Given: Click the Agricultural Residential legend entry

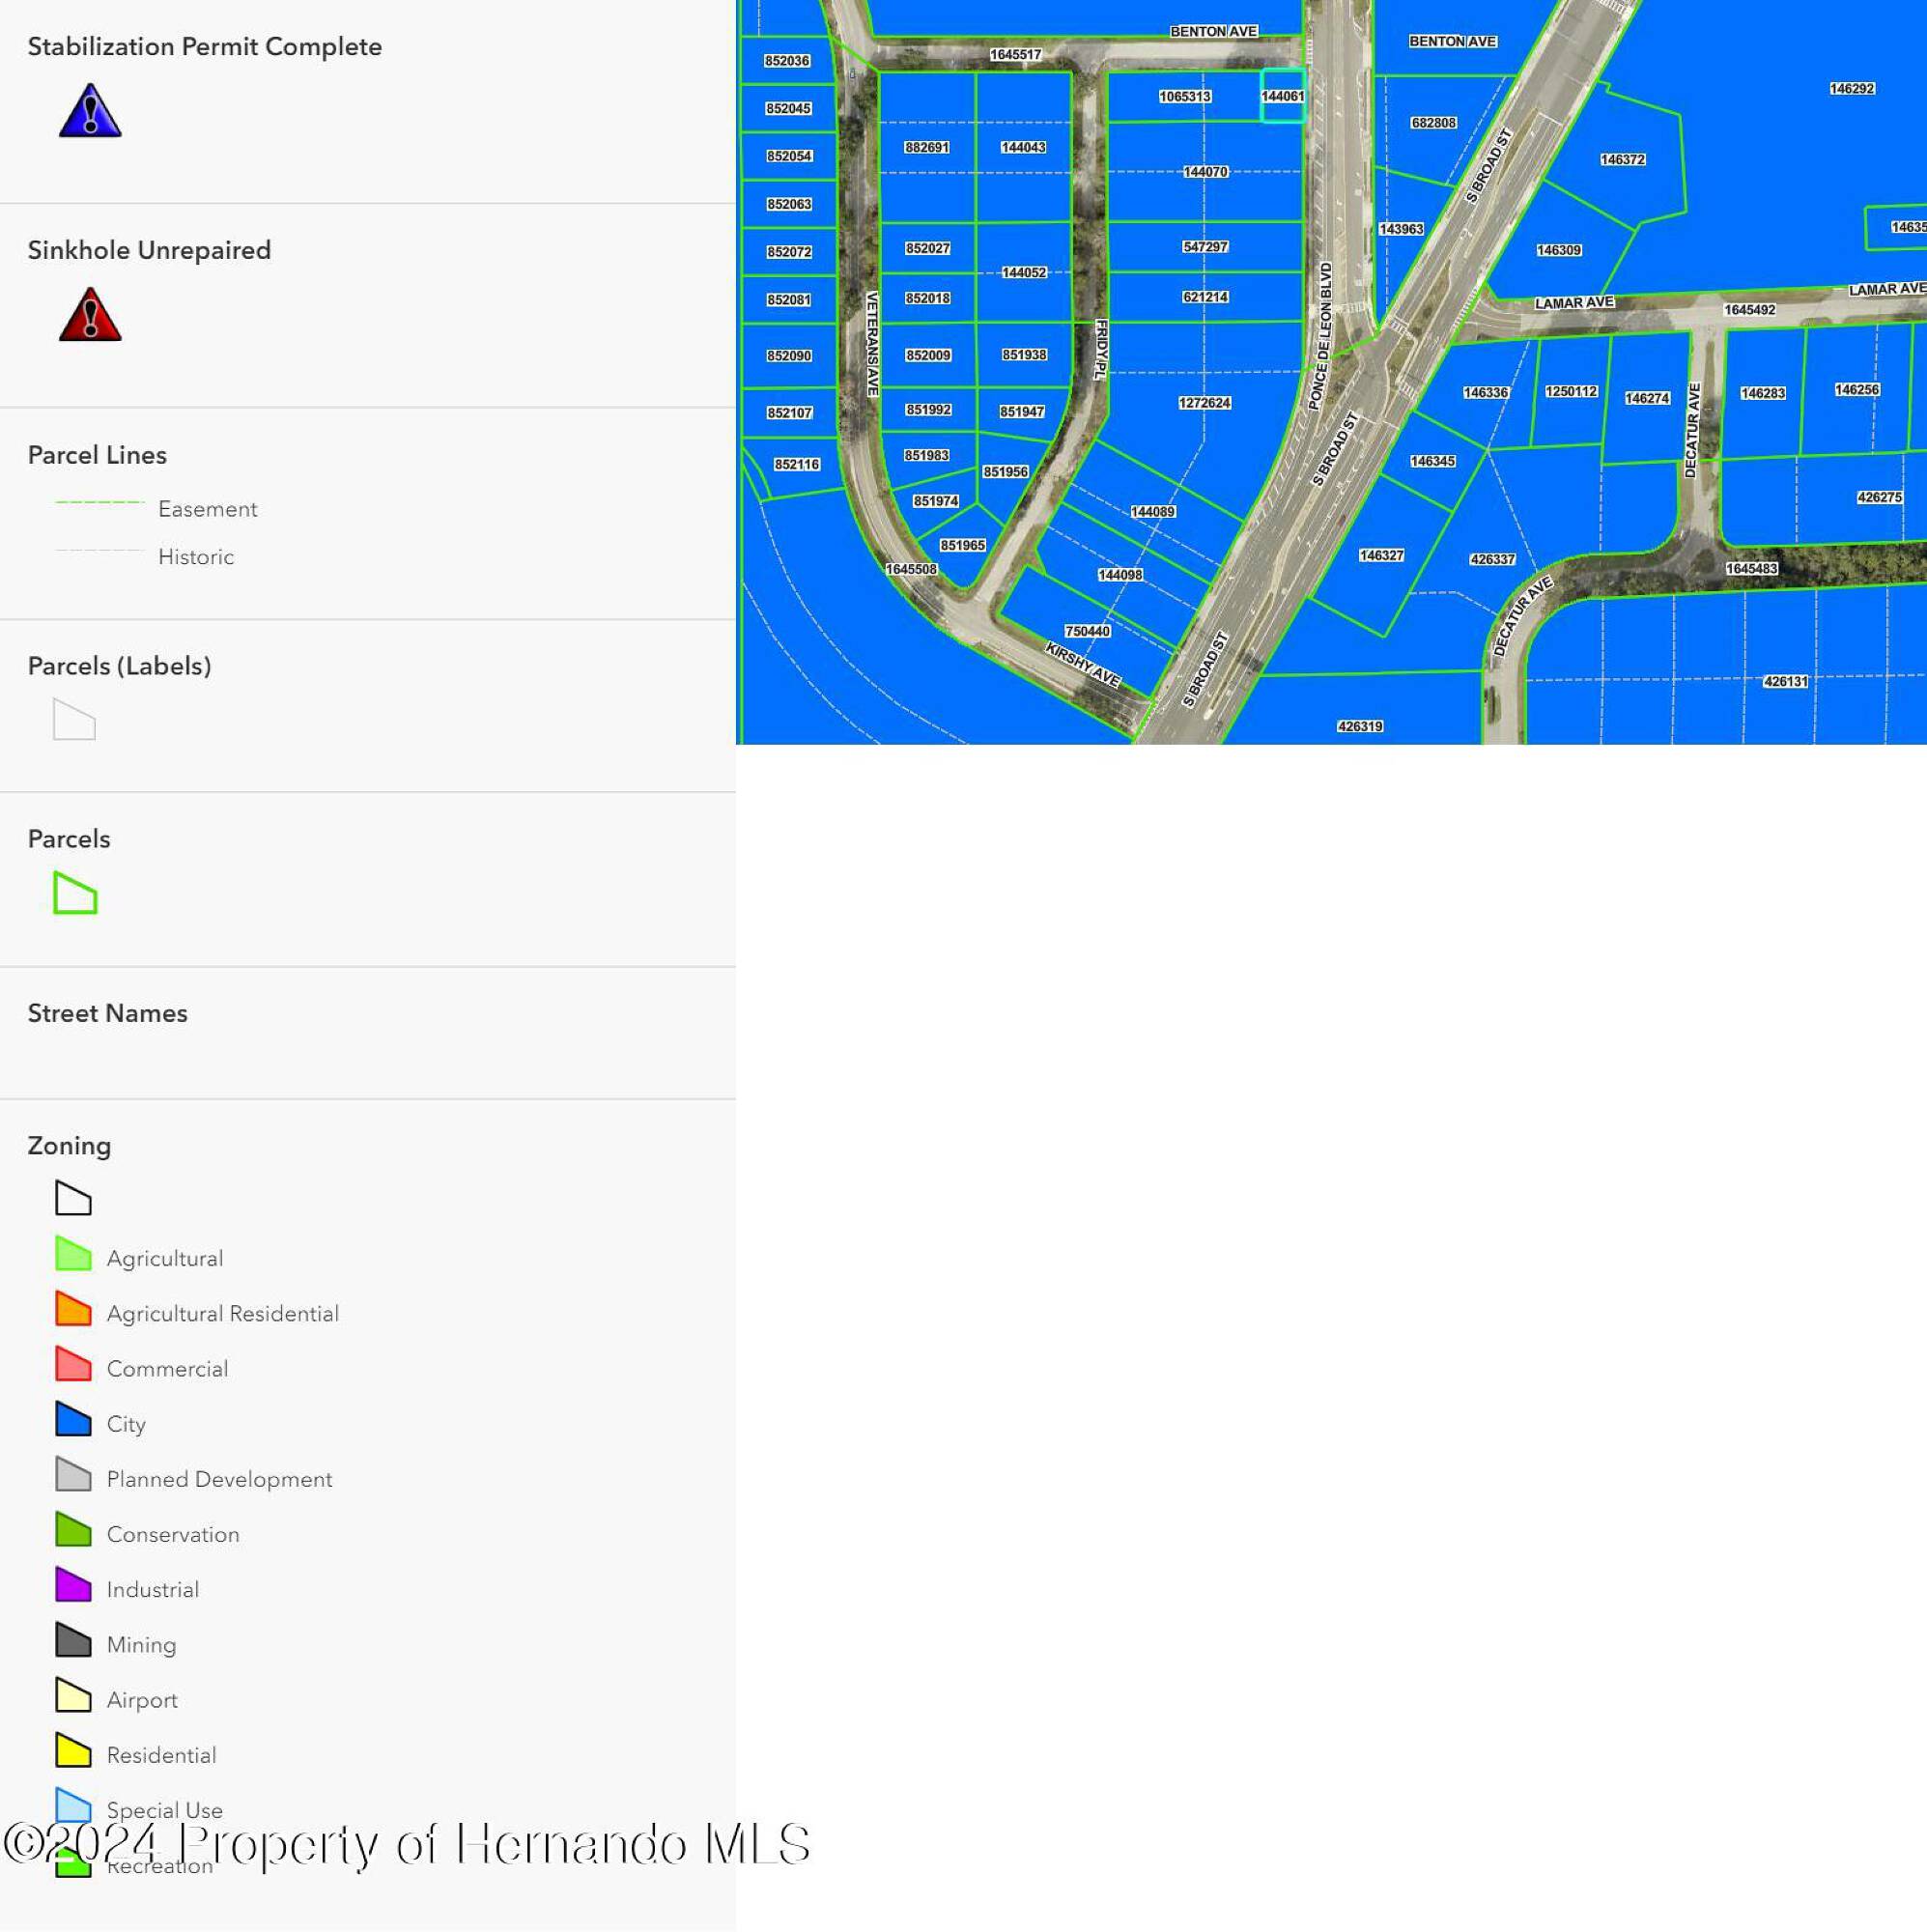Looking at the screenshot, I should pyautogui.click(x=222, y=1313).
